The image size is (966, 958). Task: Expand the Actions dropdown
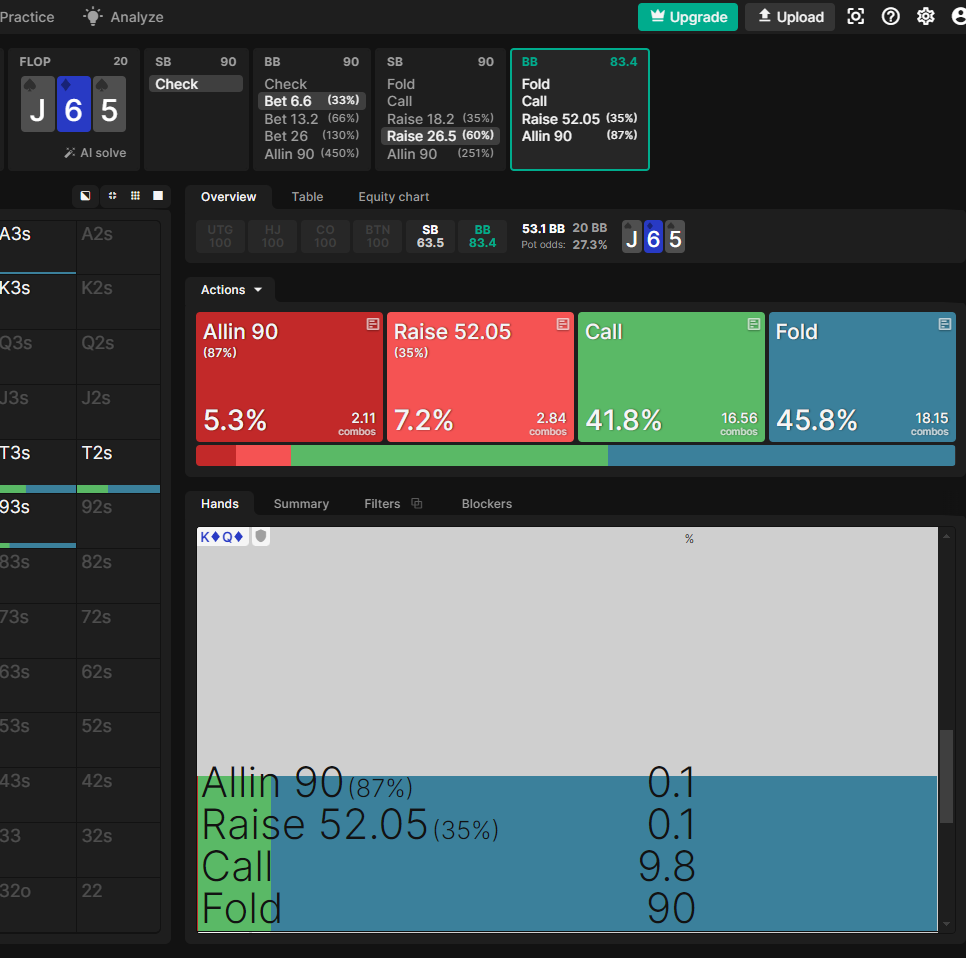click(x=231, y=290)
